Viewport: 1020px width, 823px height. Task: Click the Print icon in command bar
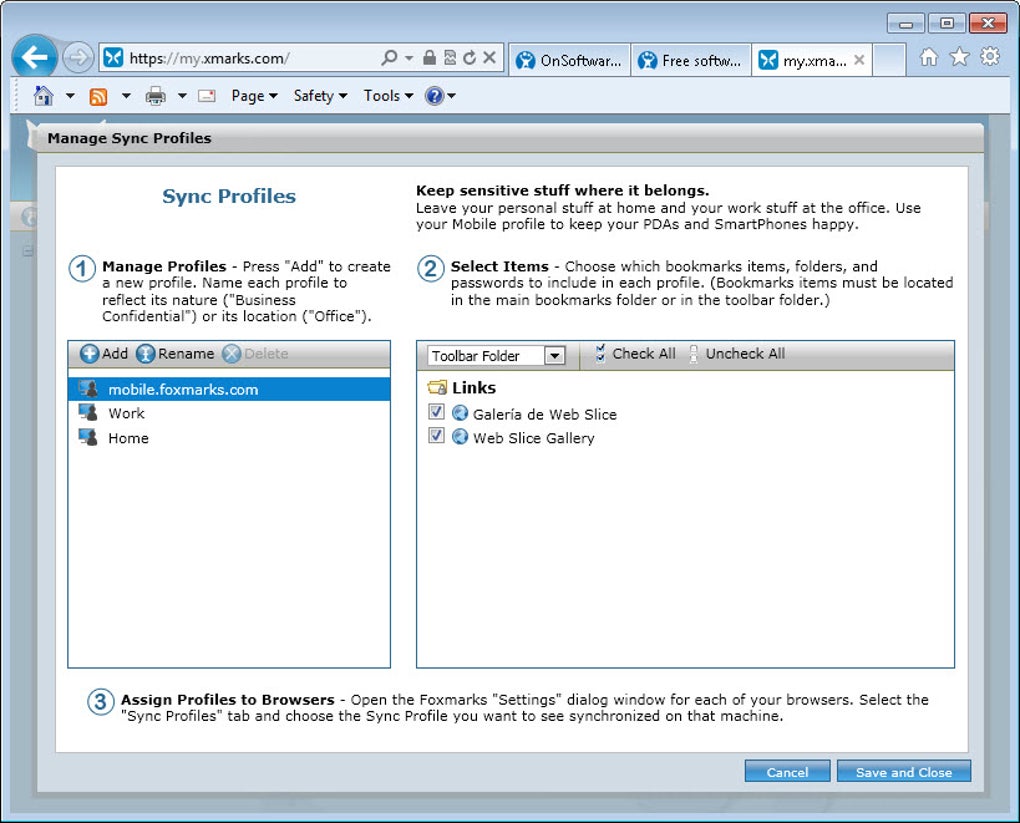point(155,96)
